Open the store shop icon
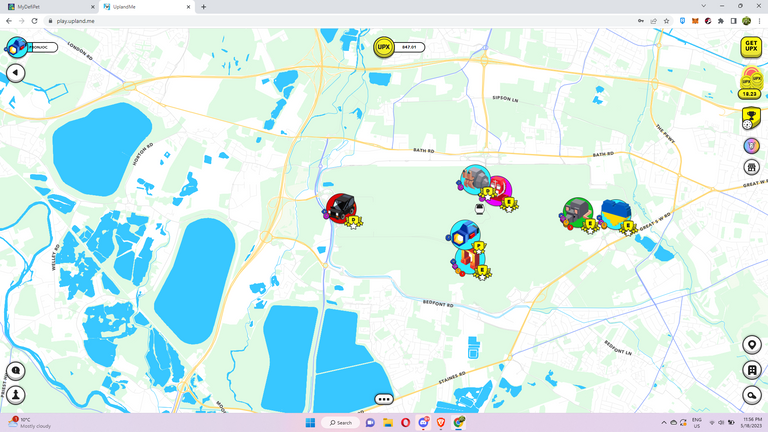Viewport: 768px width, 432px height. click(x=751, y=167)
